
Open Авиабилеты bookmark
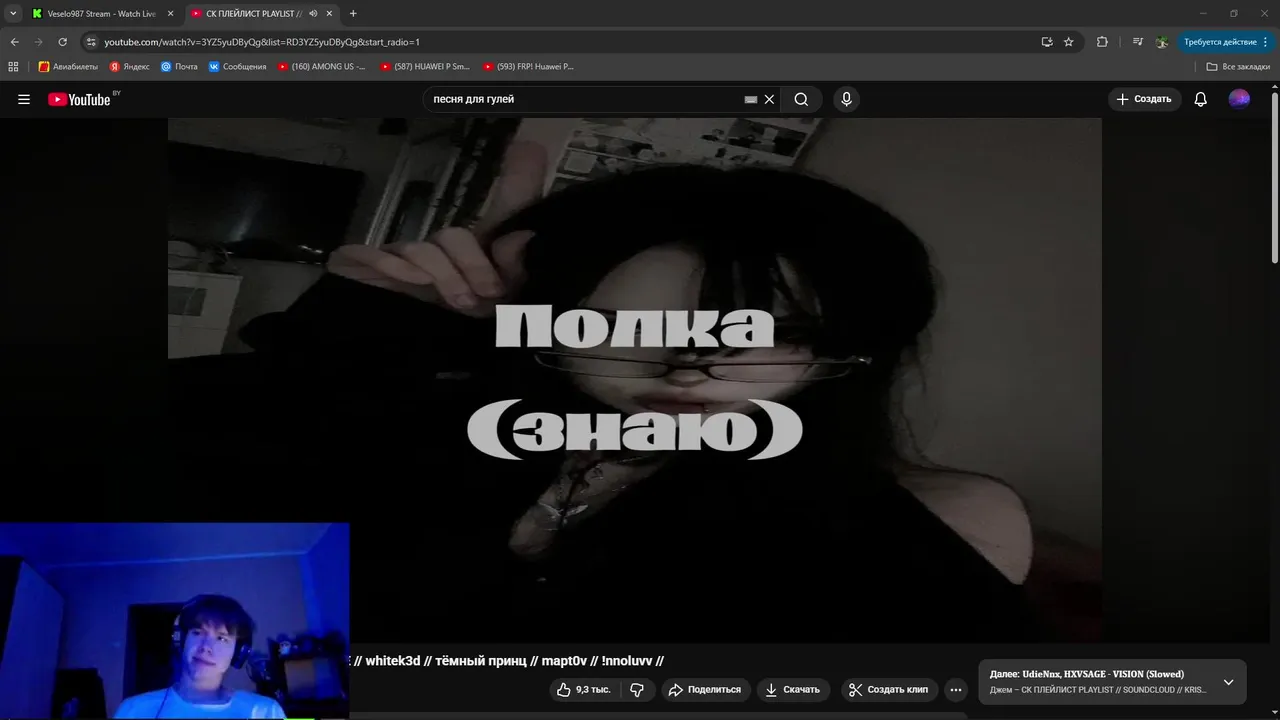click(x=68, y=67)
